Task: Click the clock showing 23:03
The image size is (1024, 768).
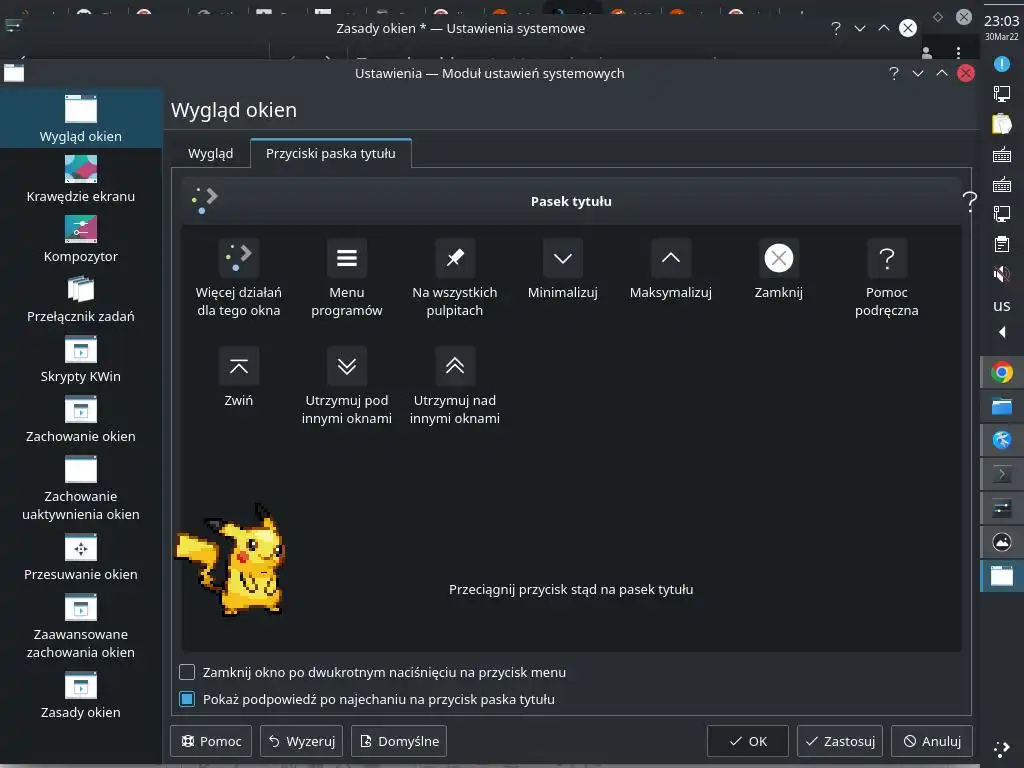Action: pos(1002,21)
